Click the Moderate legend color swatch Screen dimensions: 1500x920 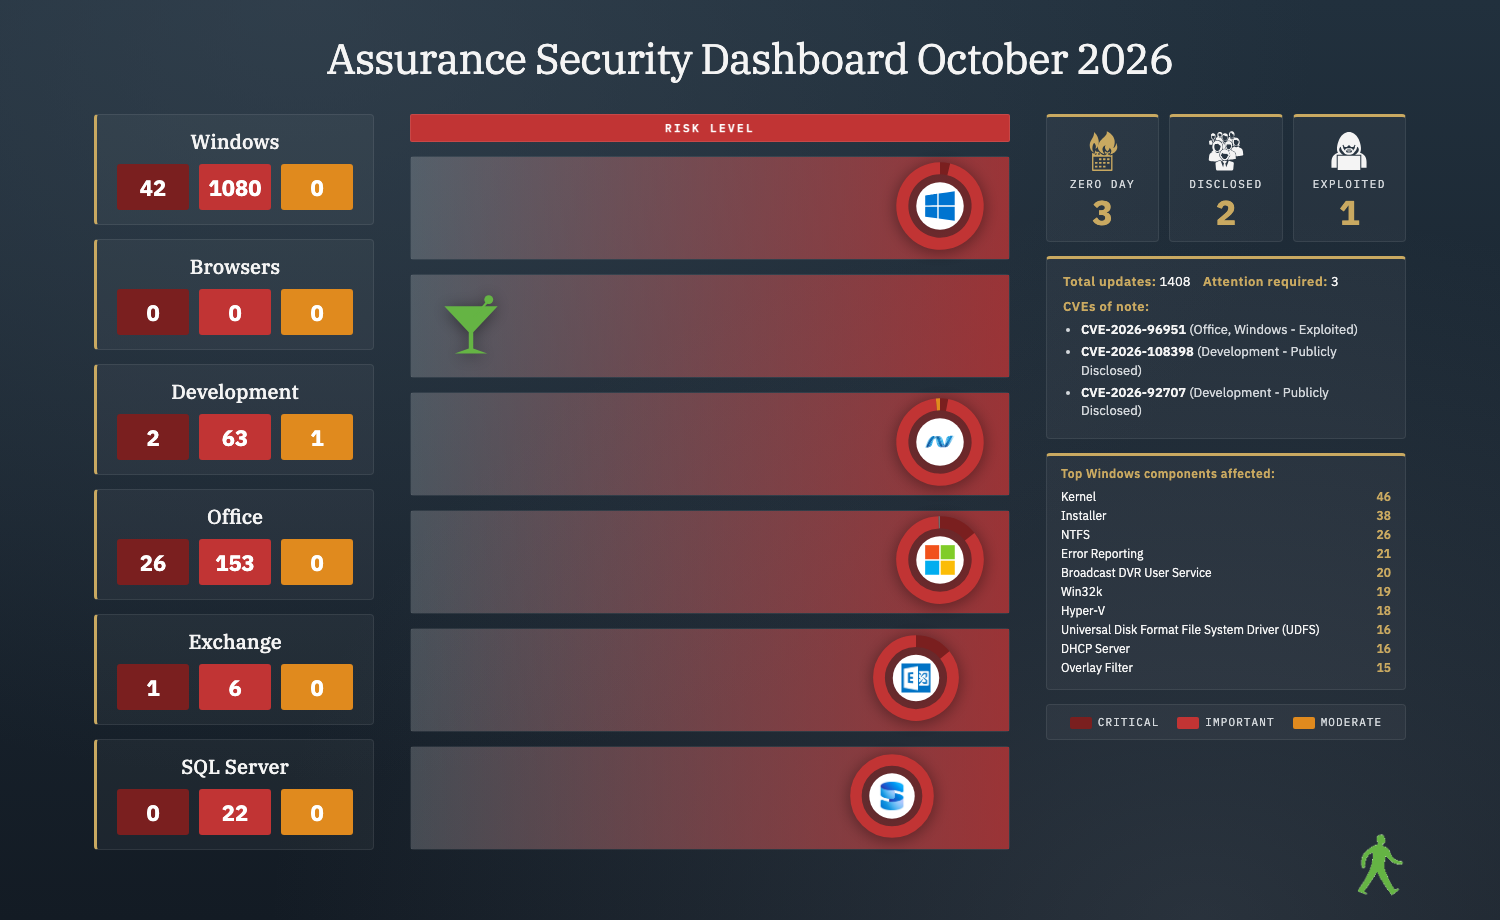tap(1304, 723)
